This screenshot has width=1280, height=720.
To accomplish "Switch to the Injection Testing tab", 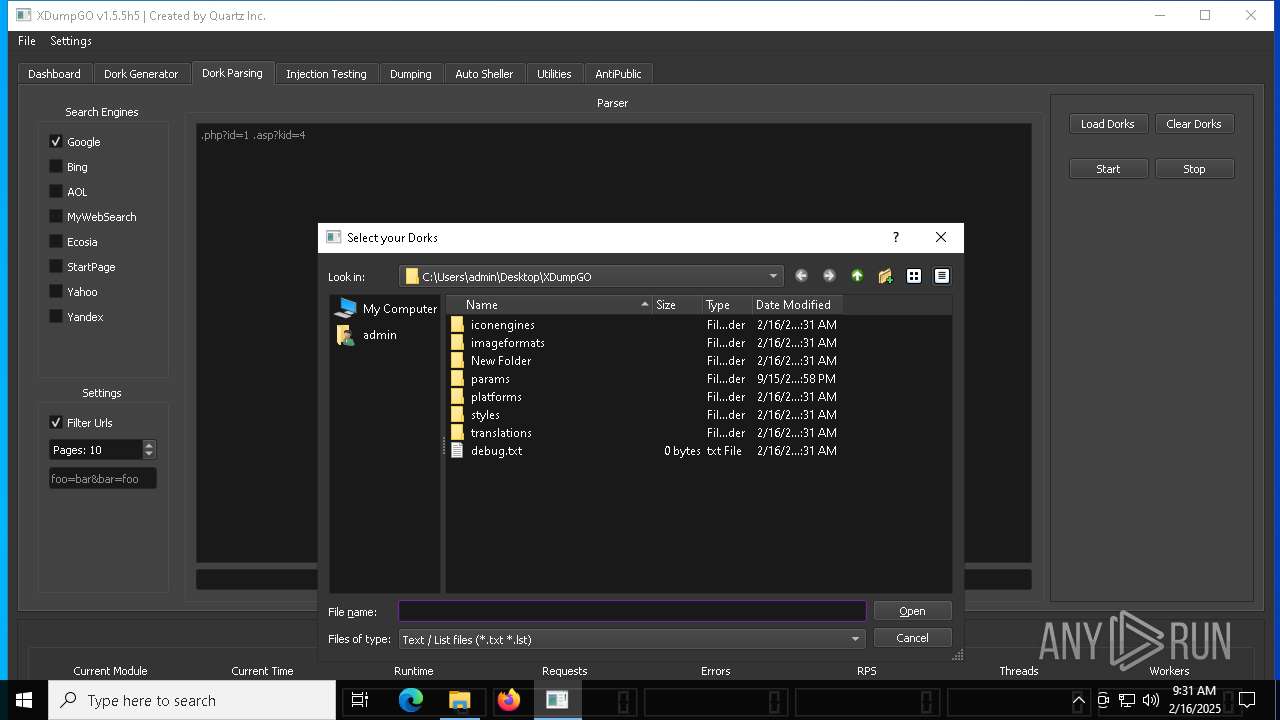I will pyautogui.click(x=326, y=74).
